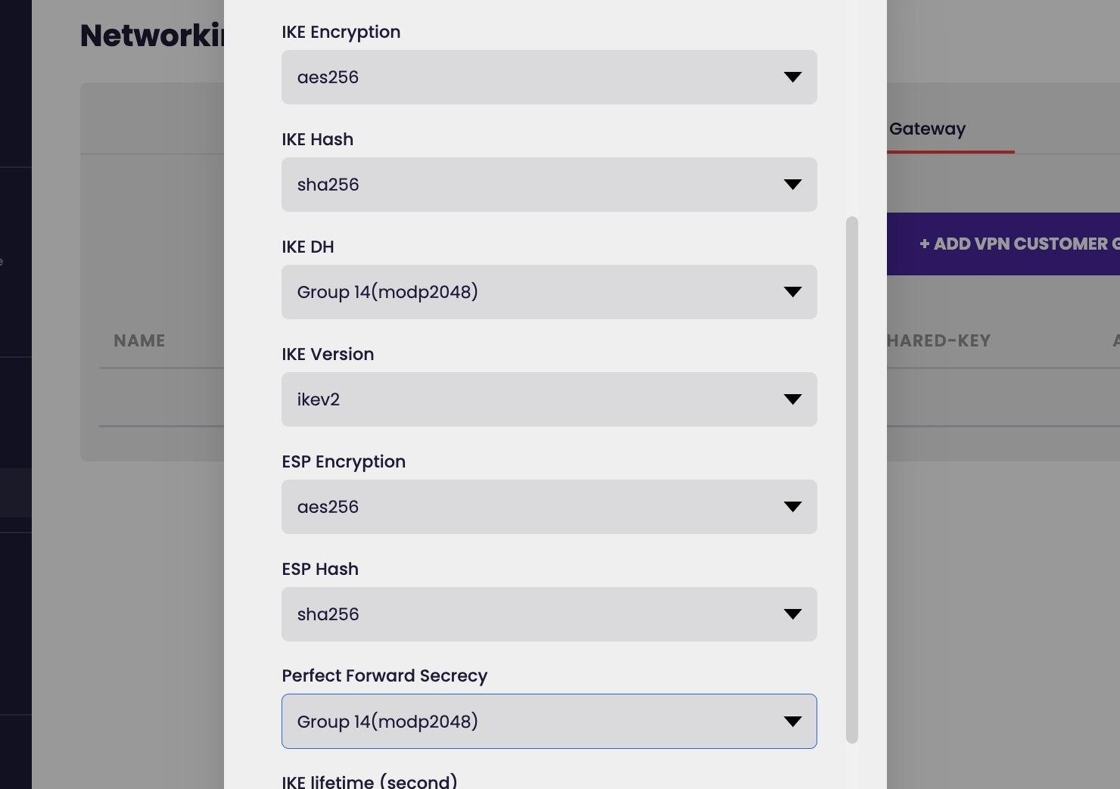Click the modal's vertical scrollbar
Viewport: 1120px width, 789px height.
[852, 480]
